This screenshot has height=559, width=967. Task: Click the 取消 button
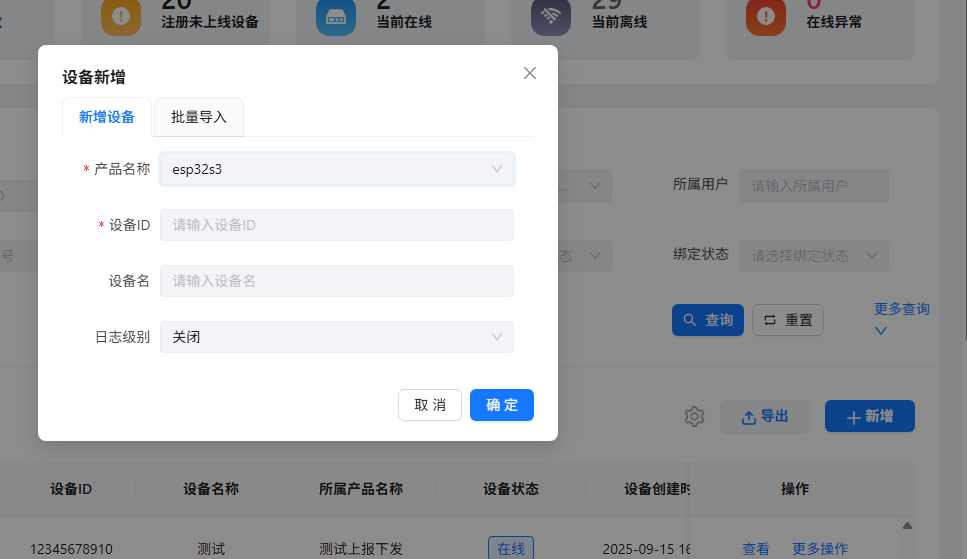point(430,405)
